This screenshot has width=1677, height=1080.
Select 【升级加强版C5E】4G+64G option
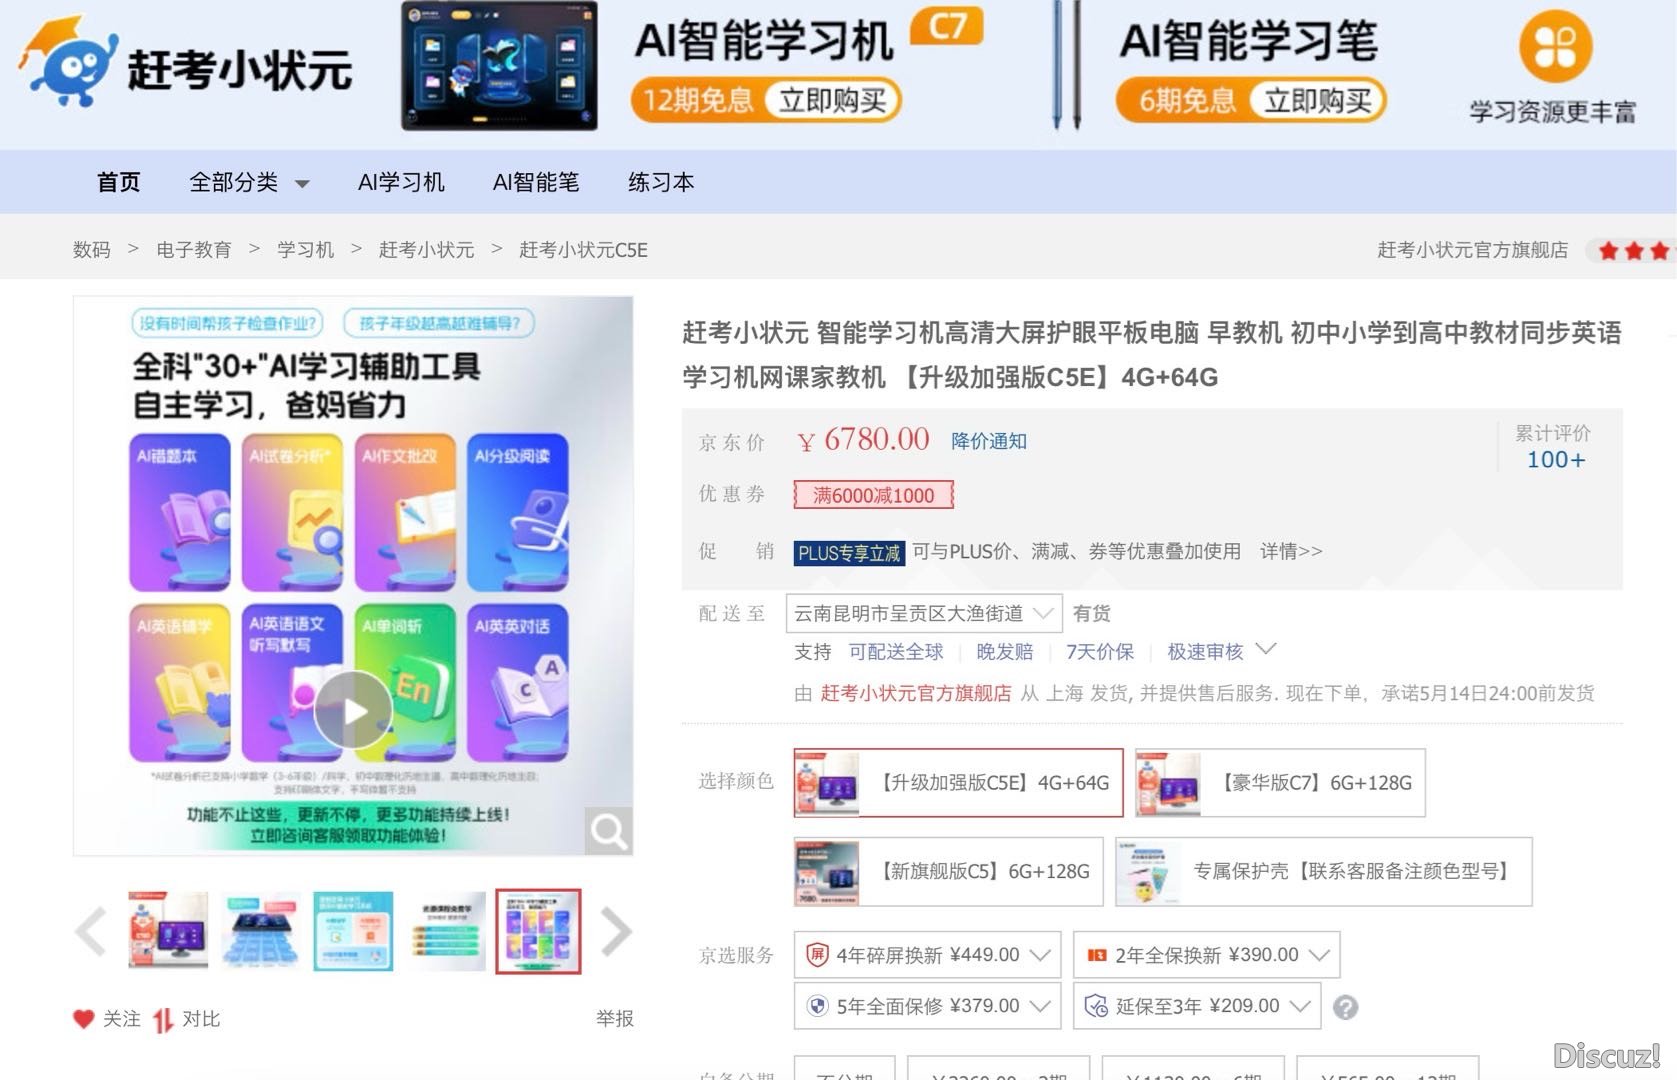tap(958, 783)
